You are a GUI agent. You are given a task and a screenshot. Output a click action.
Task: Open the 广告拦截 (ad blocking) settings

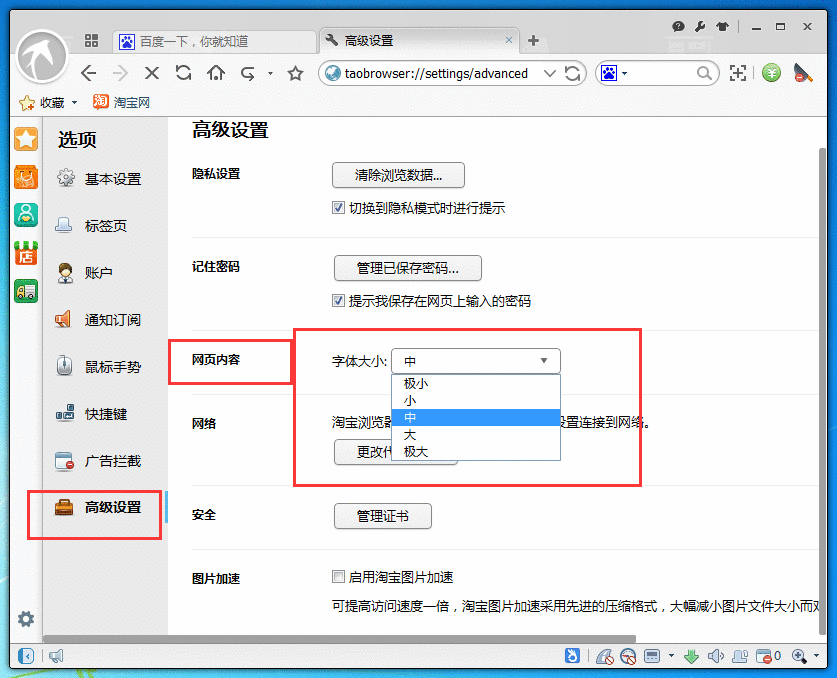pos(113,462)
